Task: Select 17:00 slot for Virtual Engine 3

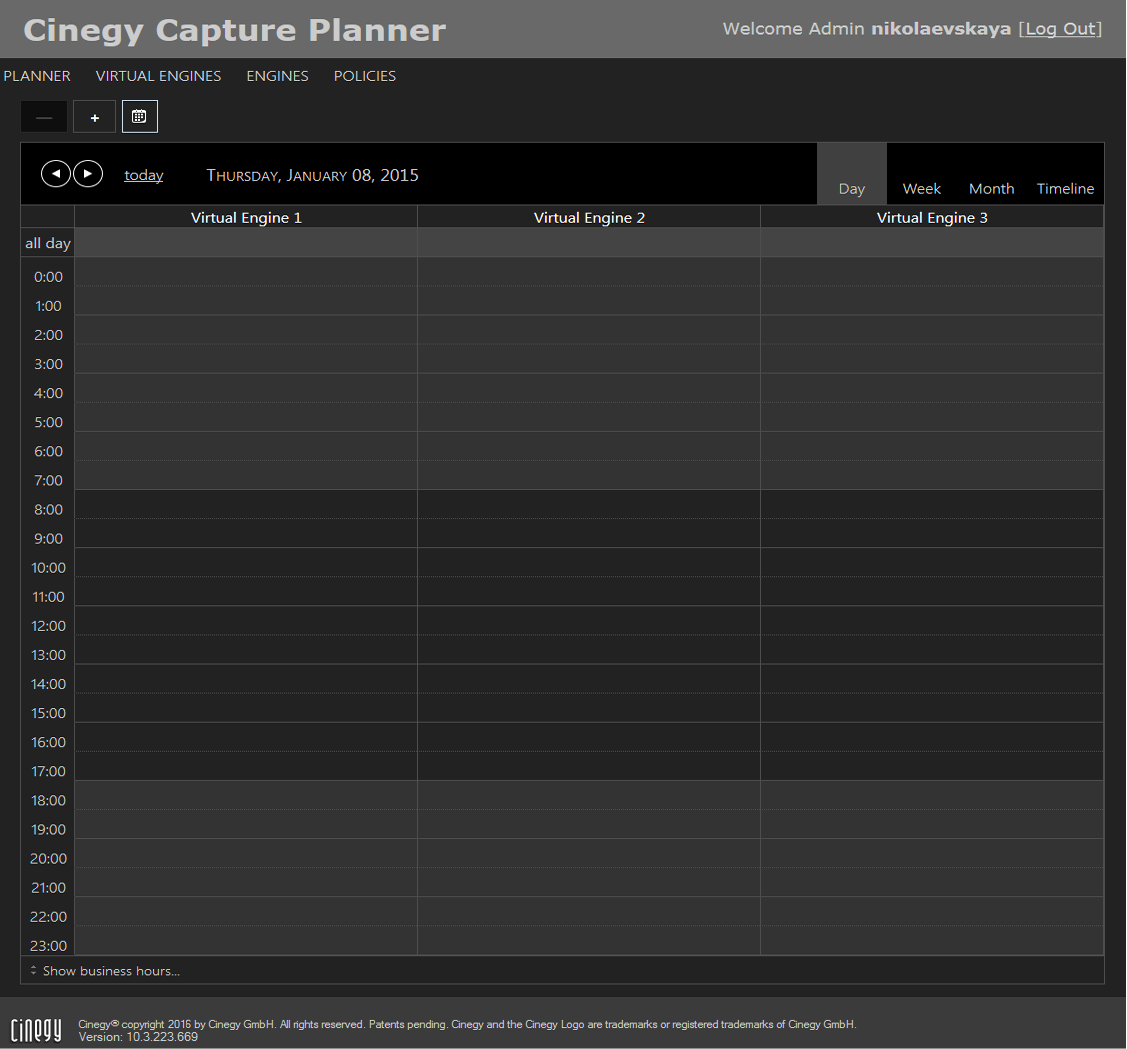Action: coord(932,766)
